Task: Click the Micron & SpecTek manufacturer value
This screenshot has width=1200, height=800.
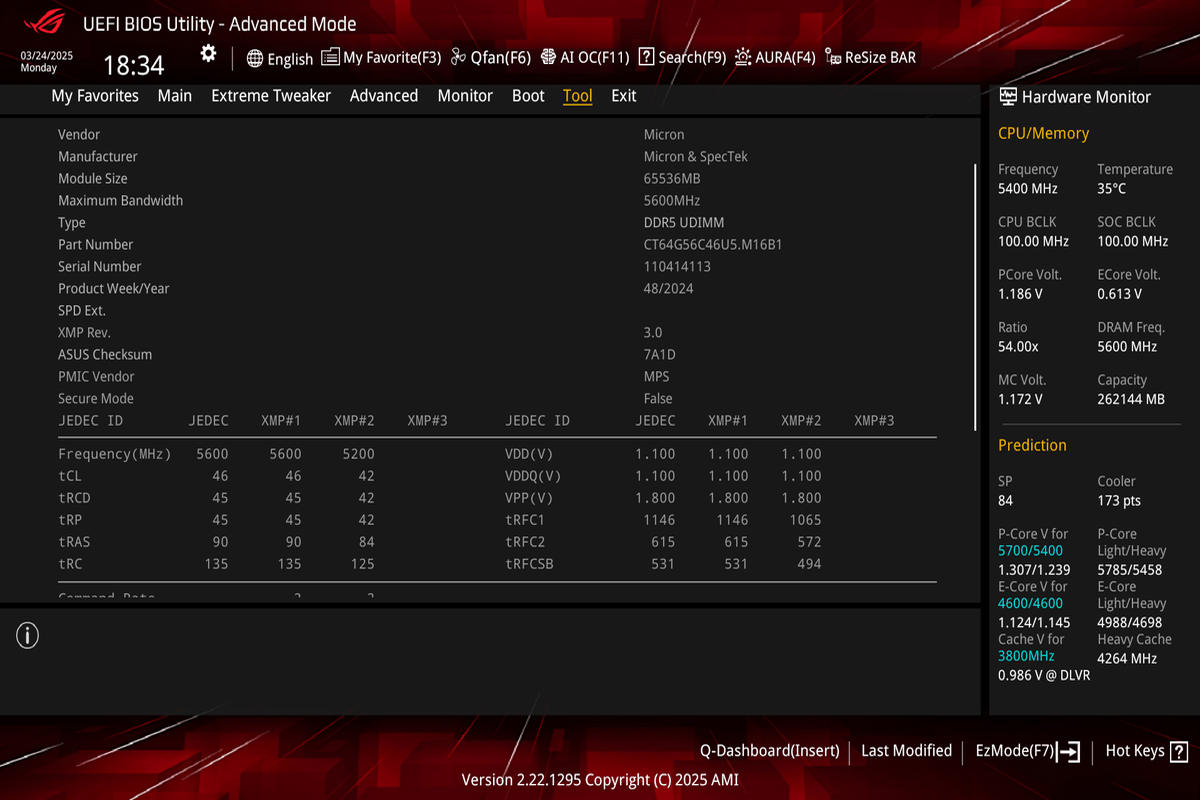Action: coord(696,156)
